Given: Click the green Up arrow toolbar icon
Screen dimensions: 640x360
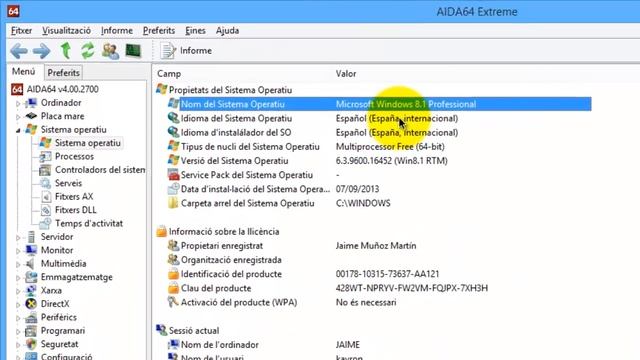Looking at the screenshot, I should (66, 51).
